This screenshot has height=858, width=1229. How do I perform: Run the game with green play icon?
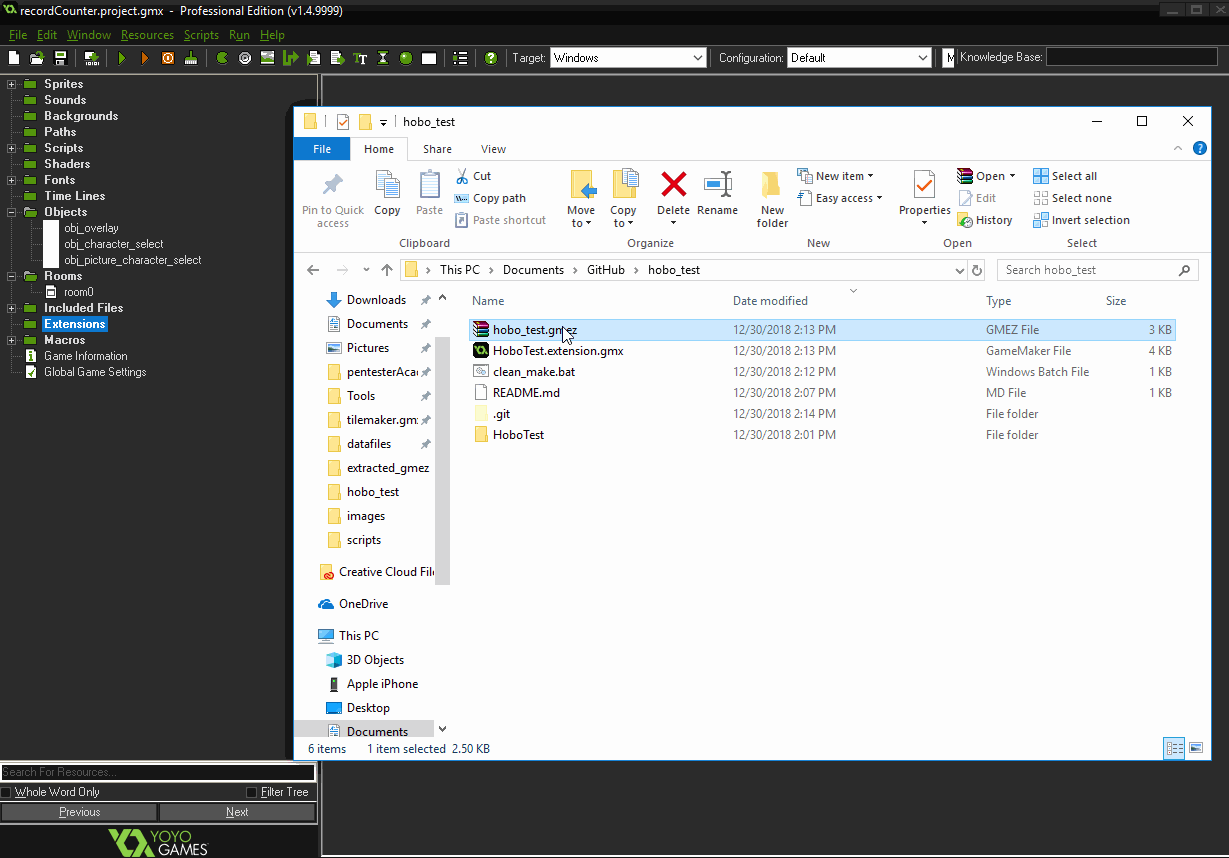[x=121, y=58]
